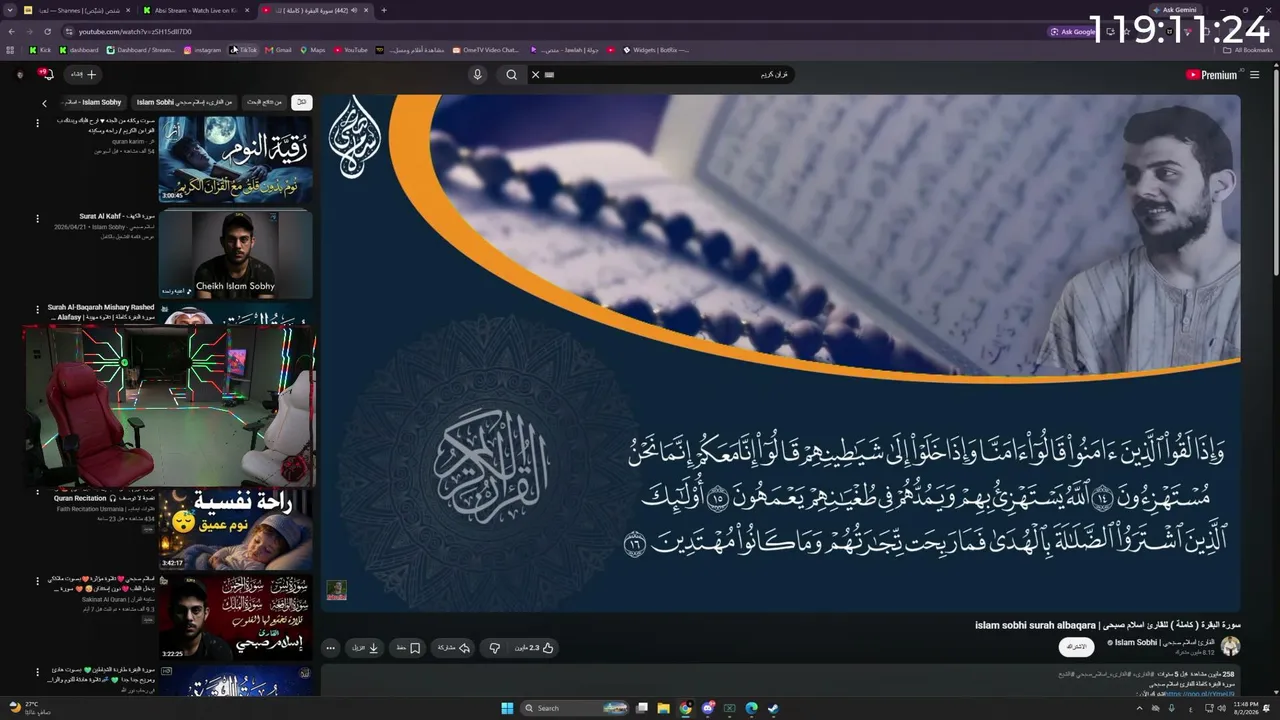Image resolution: width=1280 pixels, height=720 pixels.
Task: Click the address bar URL field
Action: click(x=560, y=31)
